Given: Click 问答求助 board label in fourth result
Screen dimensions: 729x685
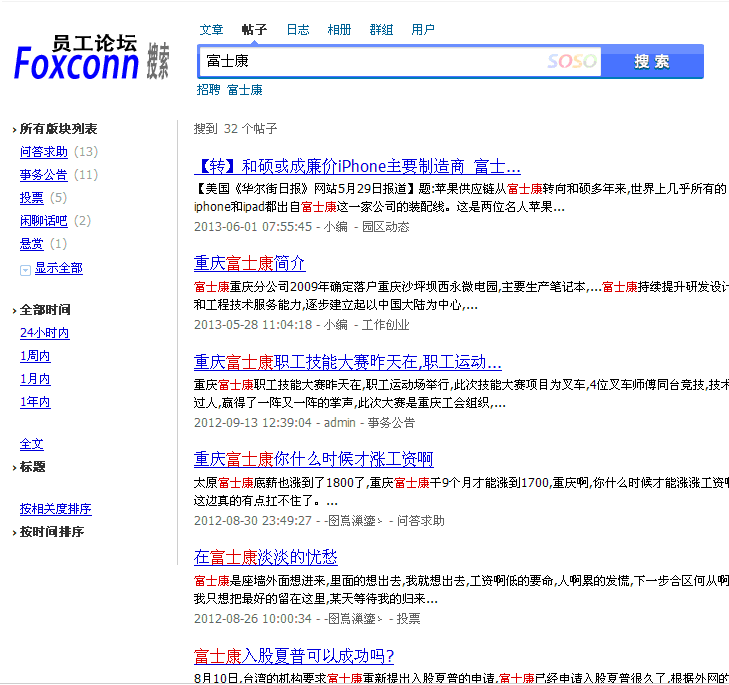Looking at the screenshot, I should 421,521.
